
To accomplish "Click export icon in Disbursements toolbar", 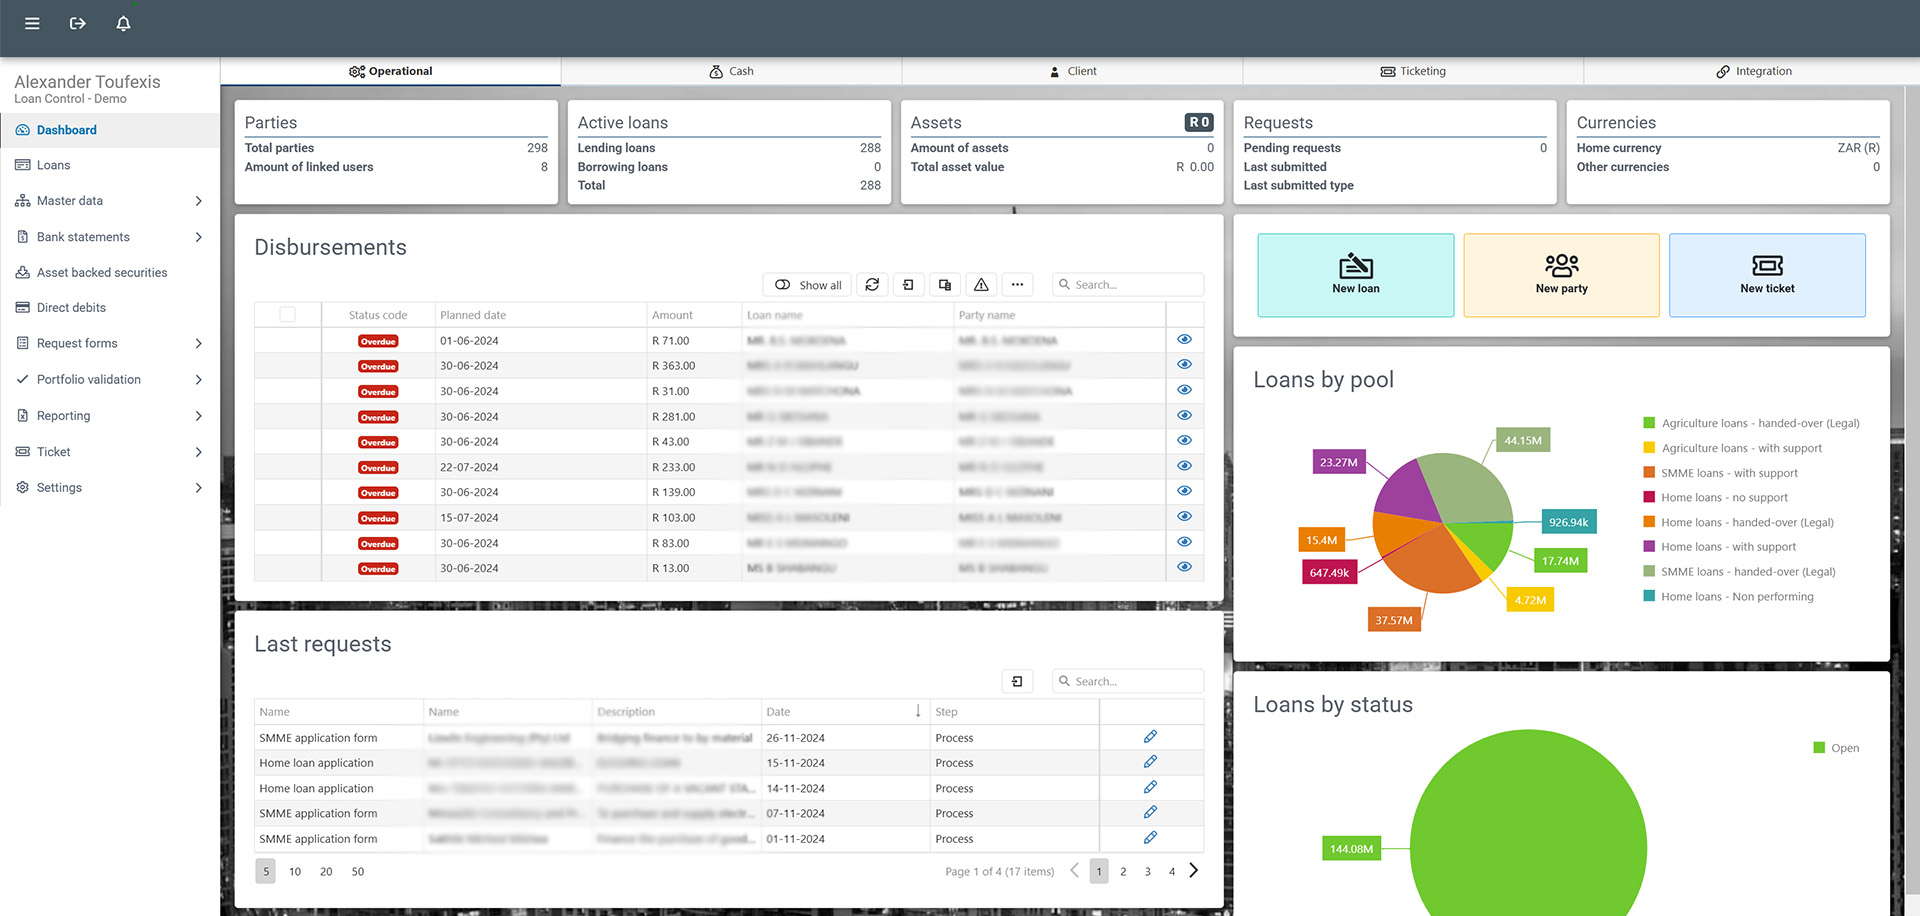I will (908, 285).
